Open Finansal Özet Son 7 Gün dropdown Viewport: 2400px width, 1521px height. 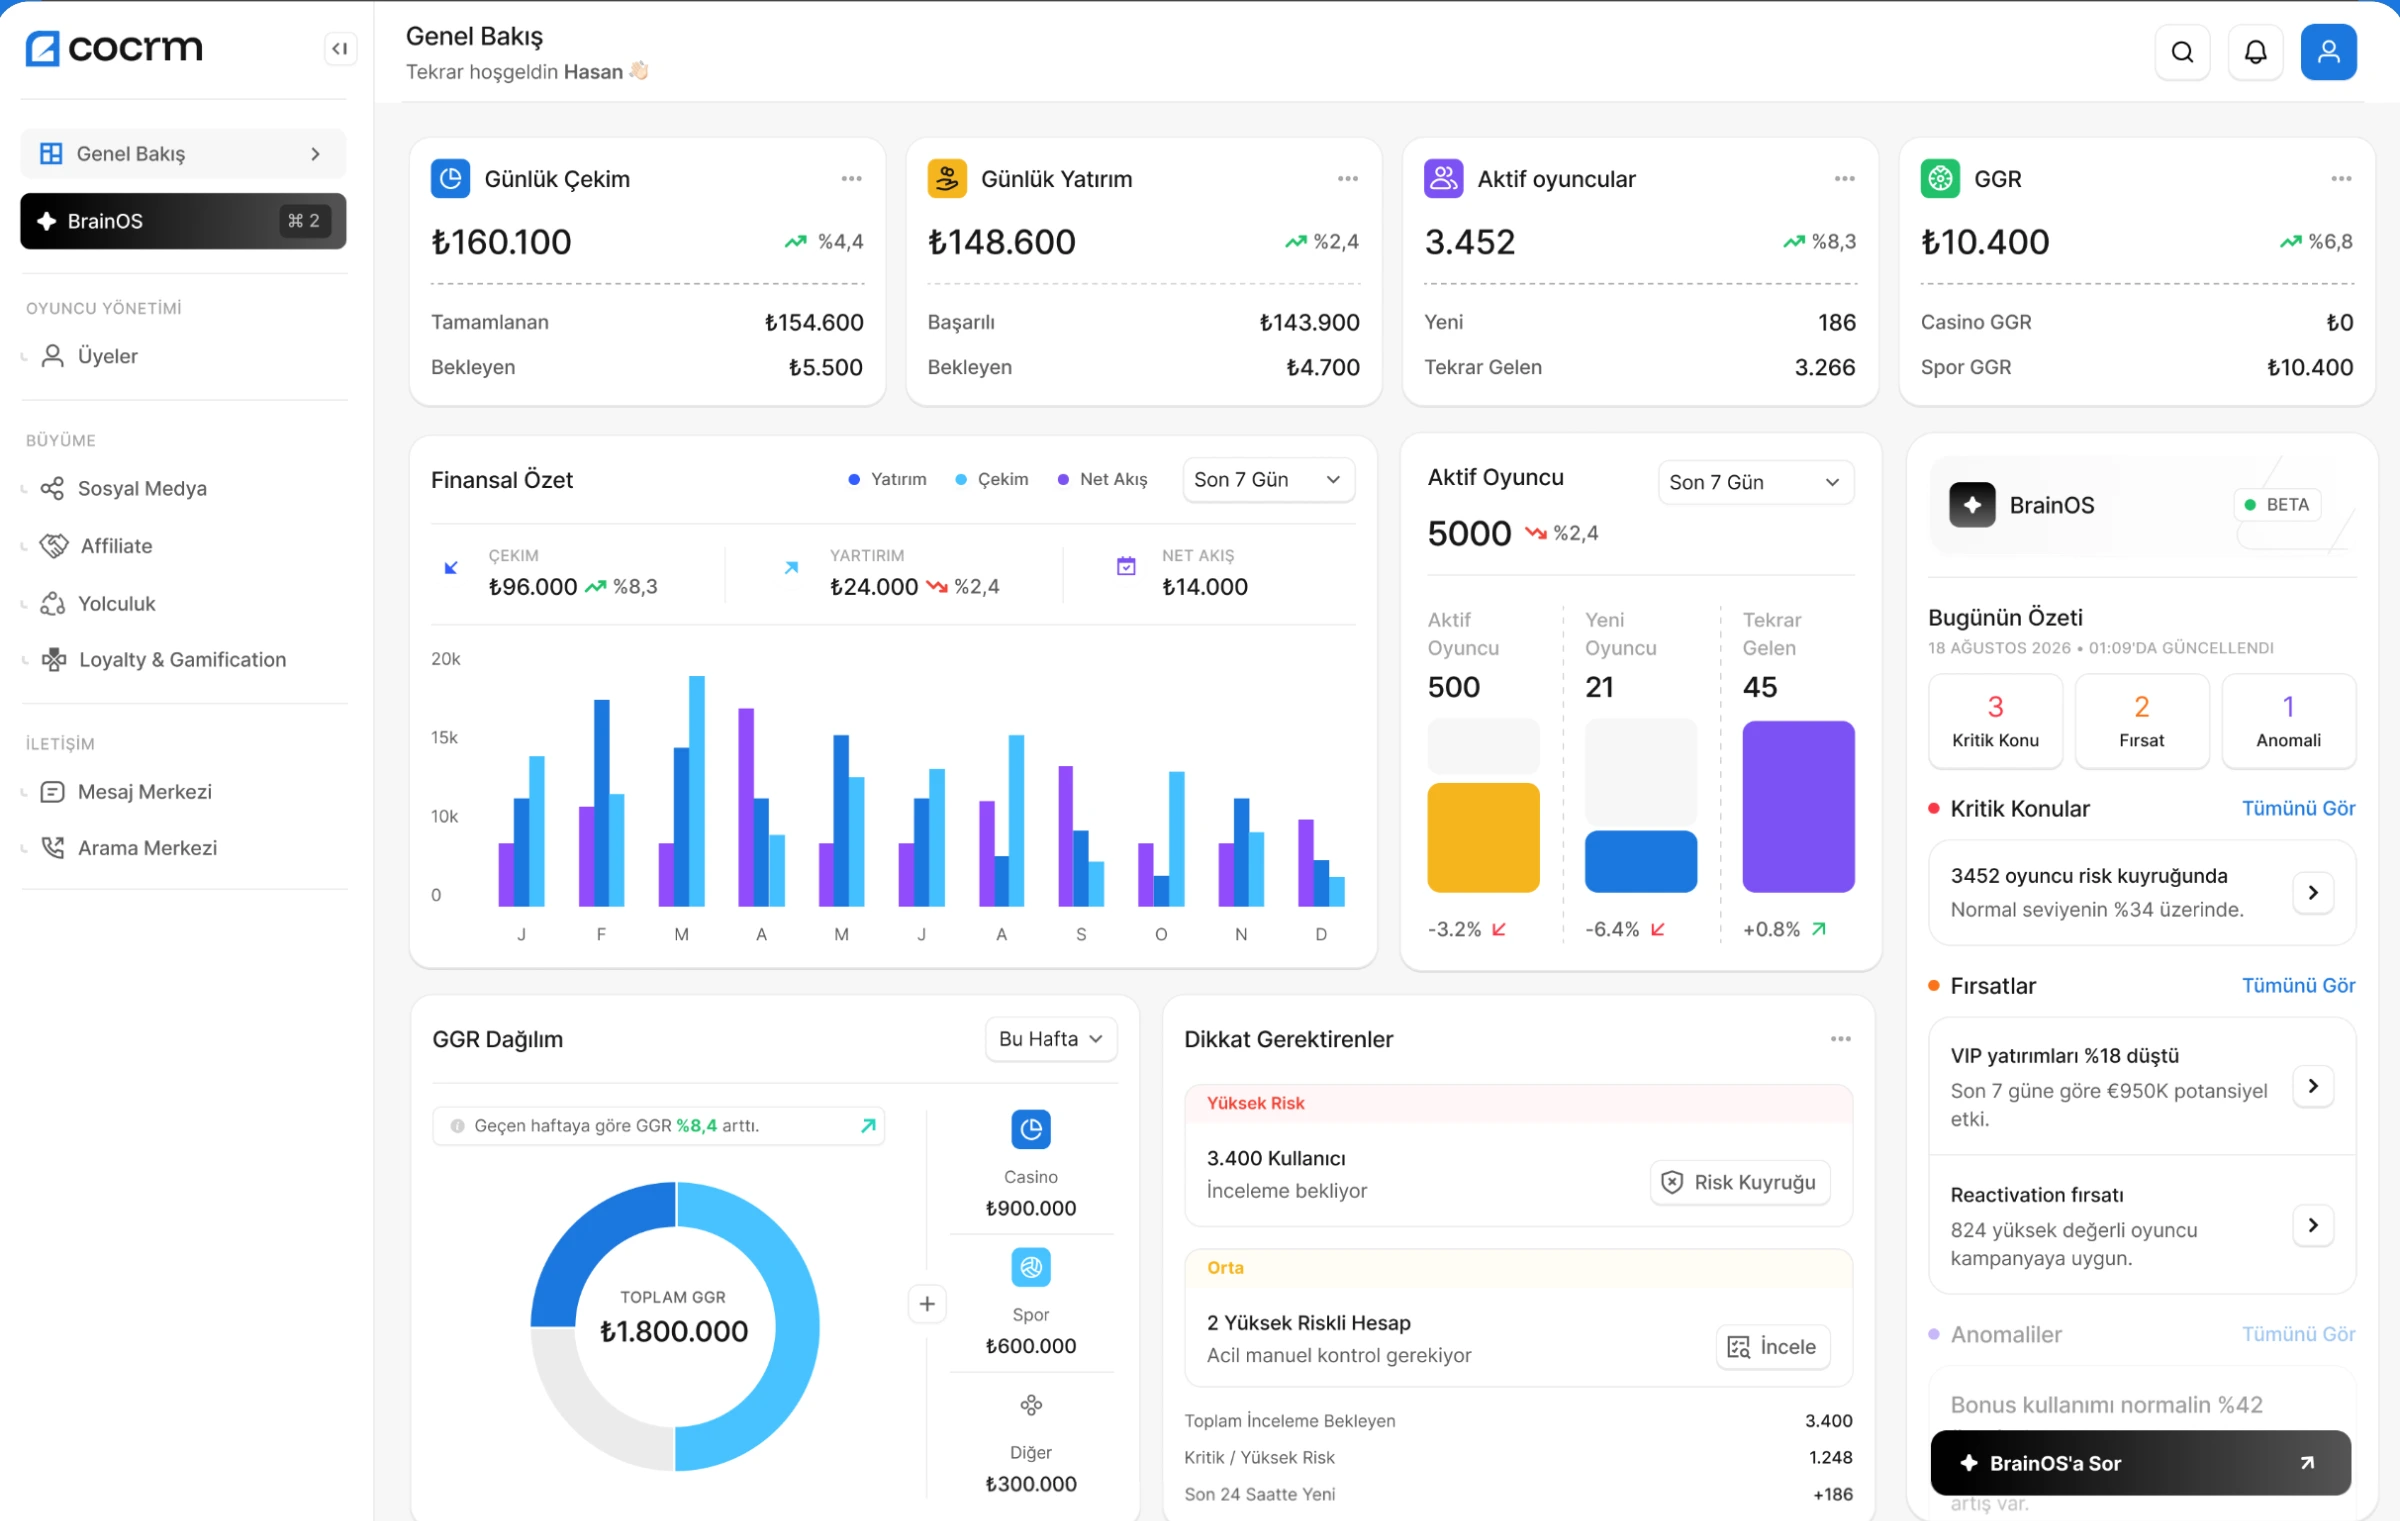pos(1268,480)
